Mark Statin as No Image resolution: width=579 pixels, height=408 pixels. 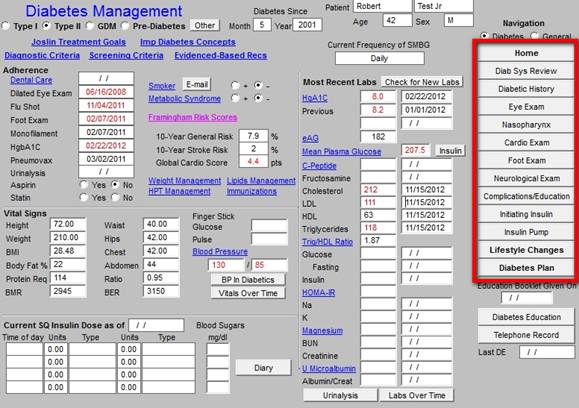(116, 198)
